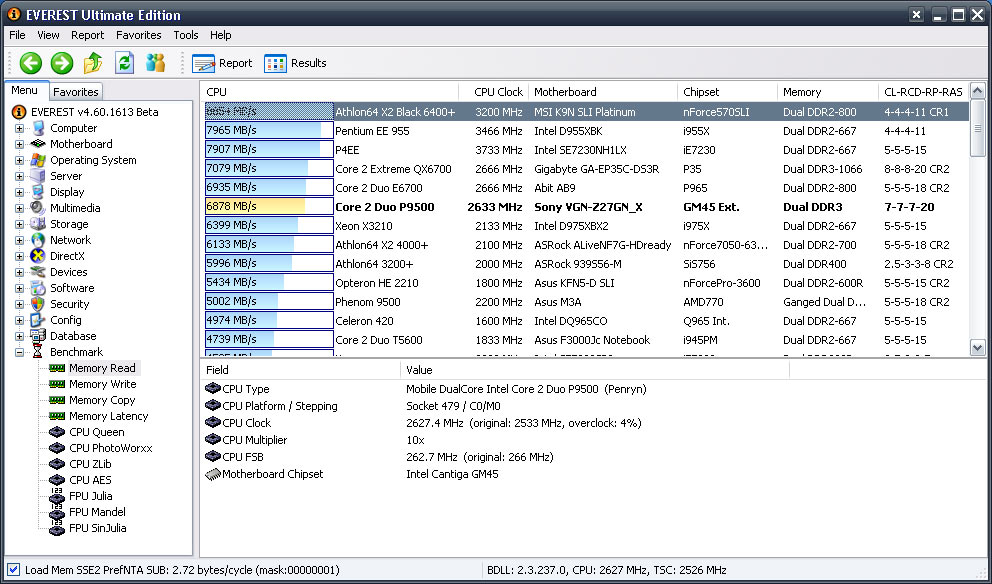Image resolution: width=992 pixels, height=584 pixels.
Task: Switch to the Menu tab
Action: point(25,90)
